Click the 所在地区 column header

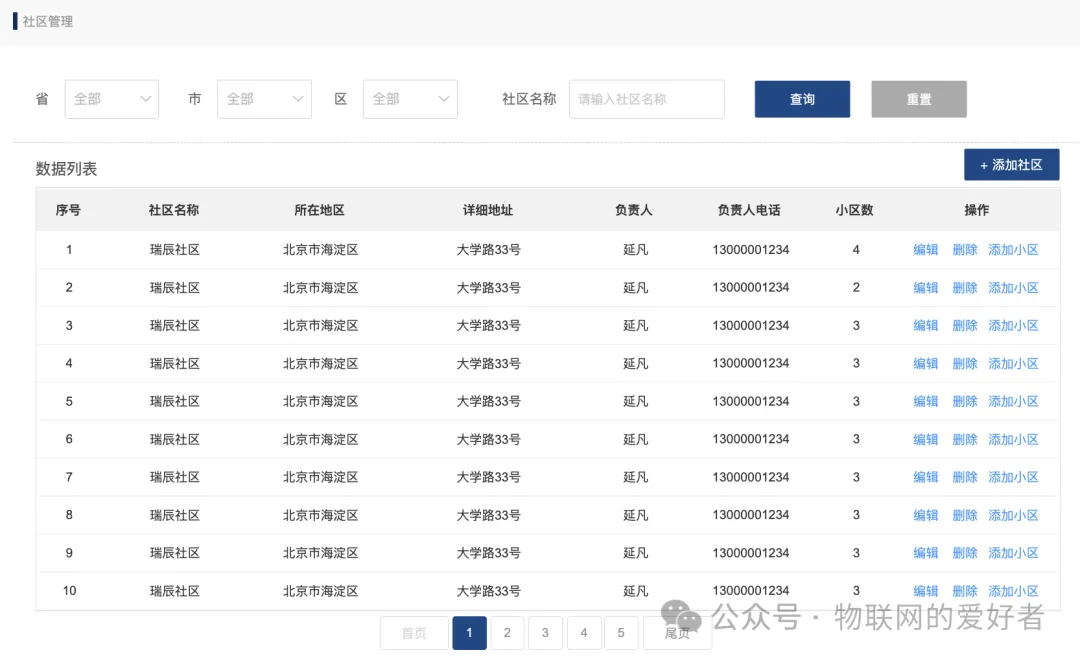320,210
